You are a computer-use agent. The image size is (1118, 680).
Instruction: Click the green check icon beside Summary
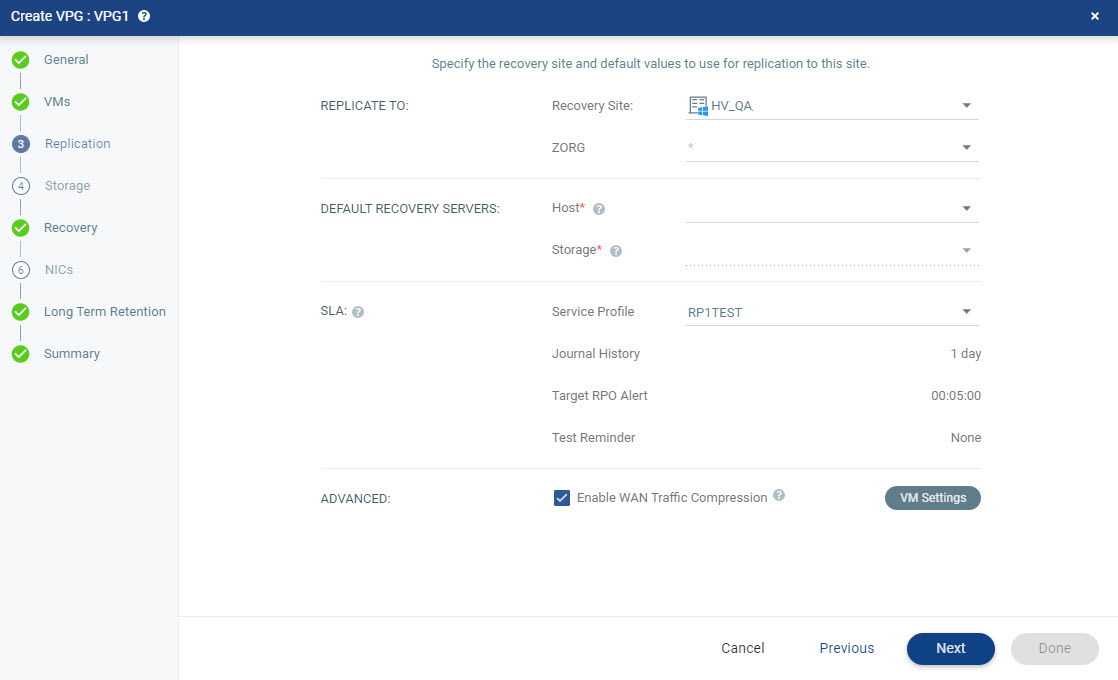pyautogui.click(x=21, y=354)
